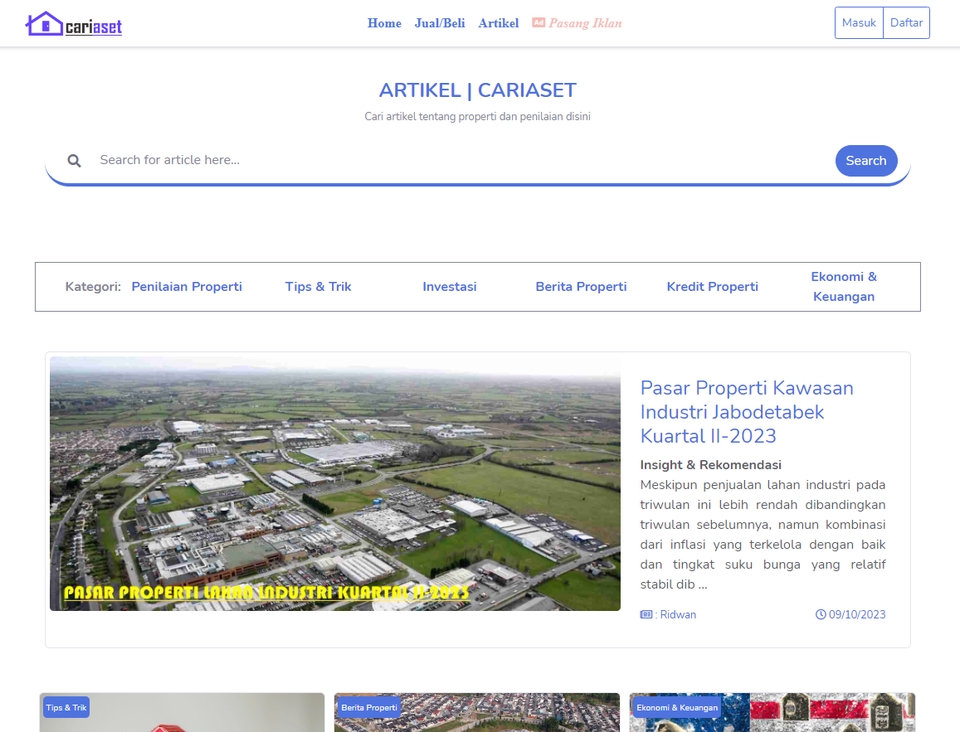Image resolution: width=960 pixels, height=732 pixels.
Task: Click the ad icon beside Pasang Iklan
Action: [539, 22]
